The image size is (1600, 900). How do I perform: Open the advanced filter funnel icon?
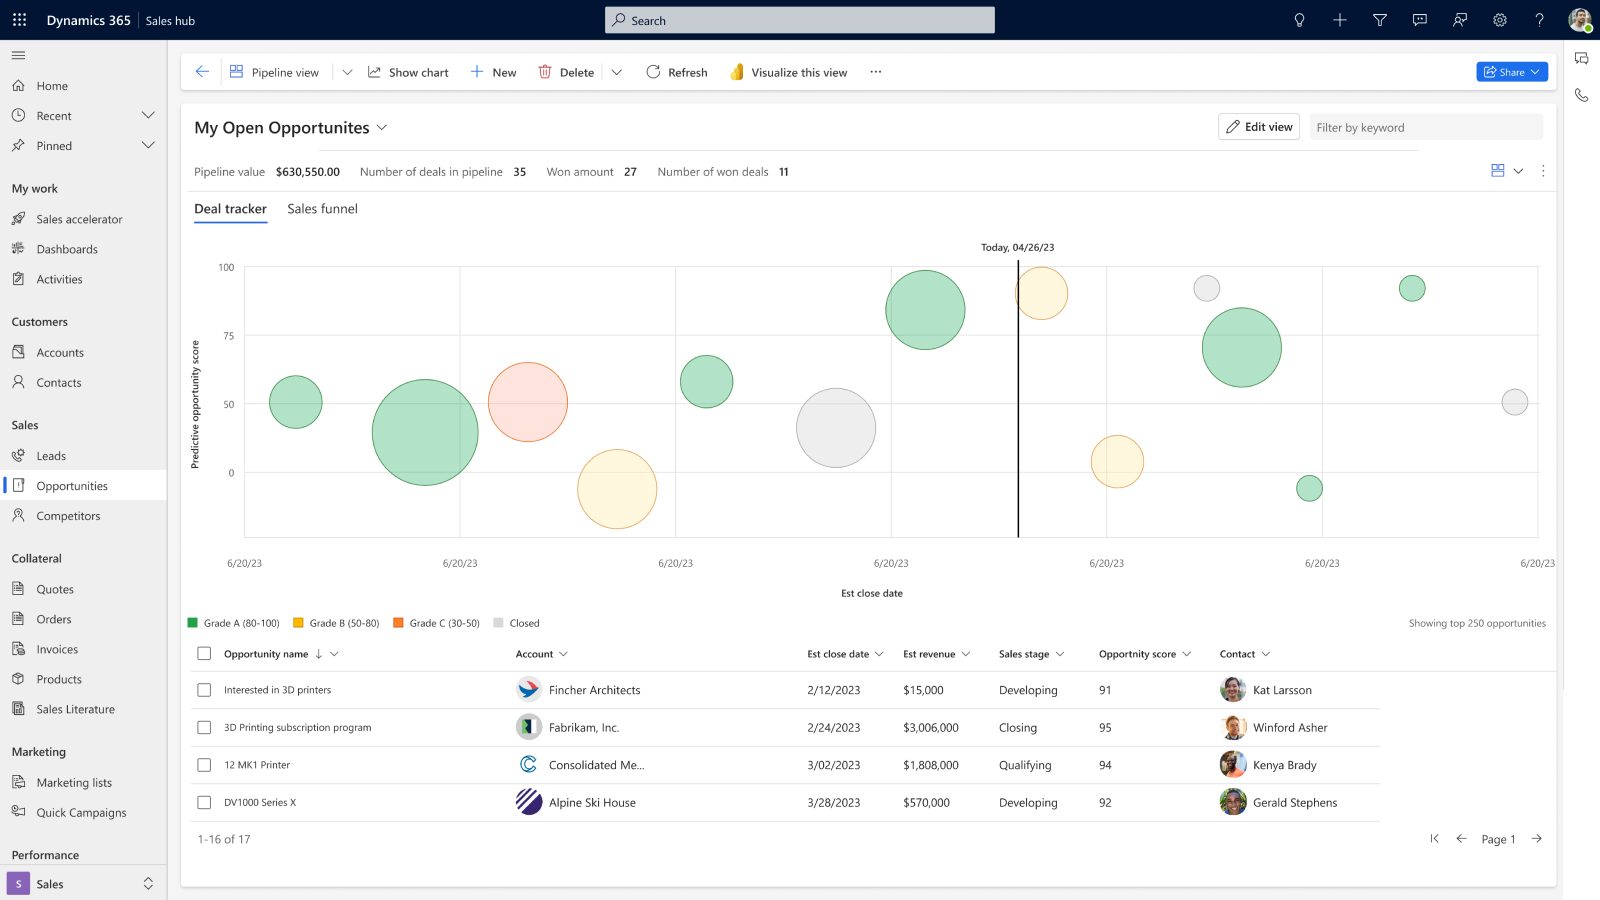click(1379, 20)
